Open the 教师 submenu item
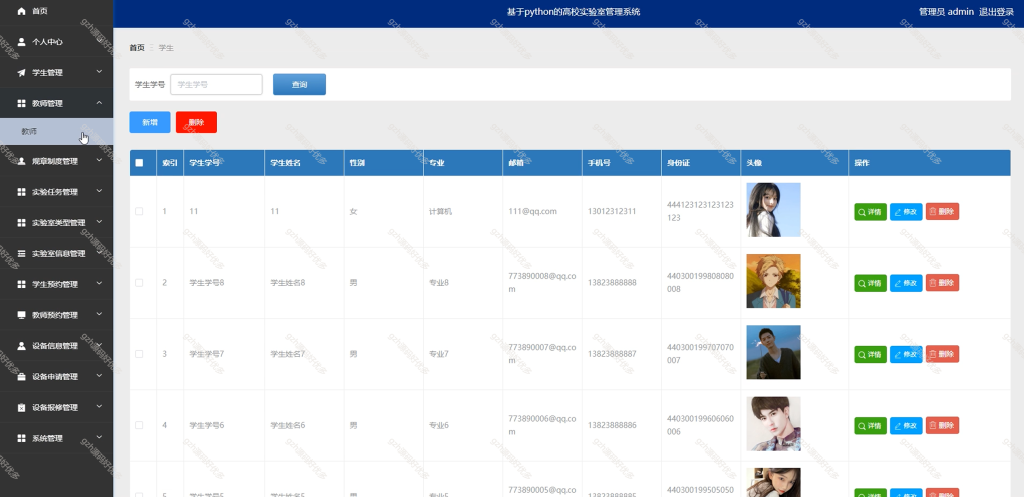Image resolution: width=1024 pixels, height=497 pixels. [x=56, y=131]
